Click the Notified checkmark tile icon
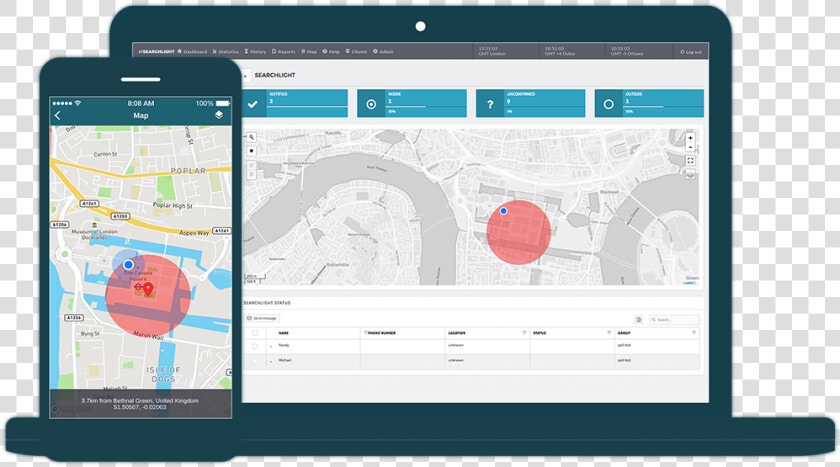Viewport: 840px width, 467px height. [252, 104]
